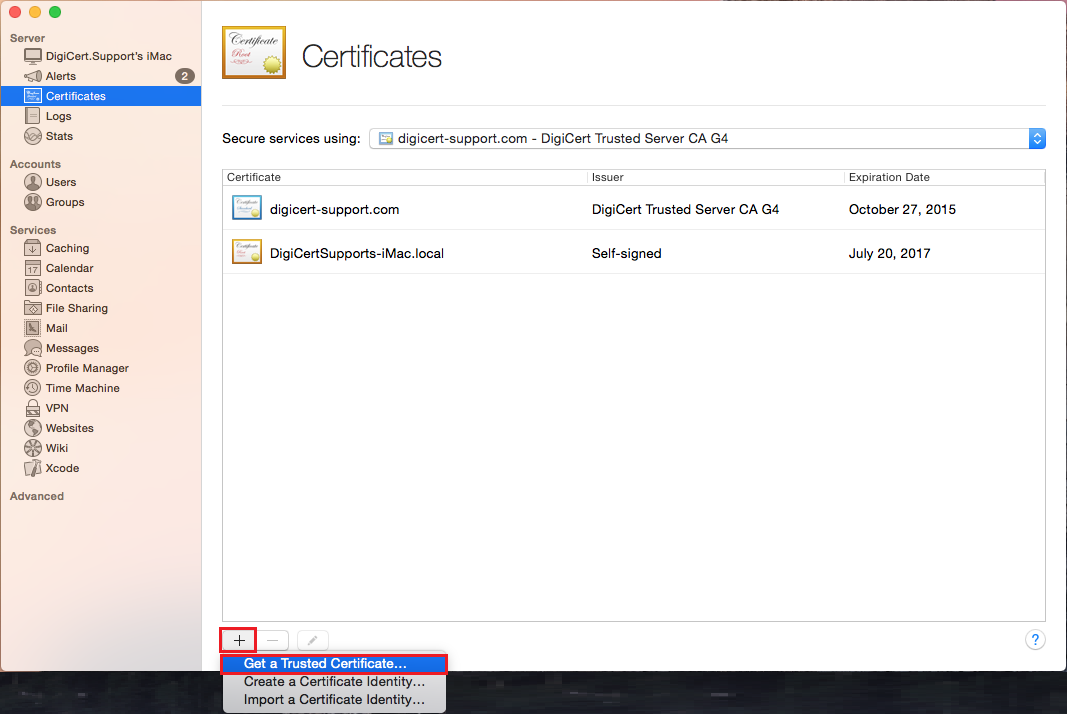The width and height of the screenshot is (1067, 714).
Task: Open the Websites service icon
Action: coord(33,428)
